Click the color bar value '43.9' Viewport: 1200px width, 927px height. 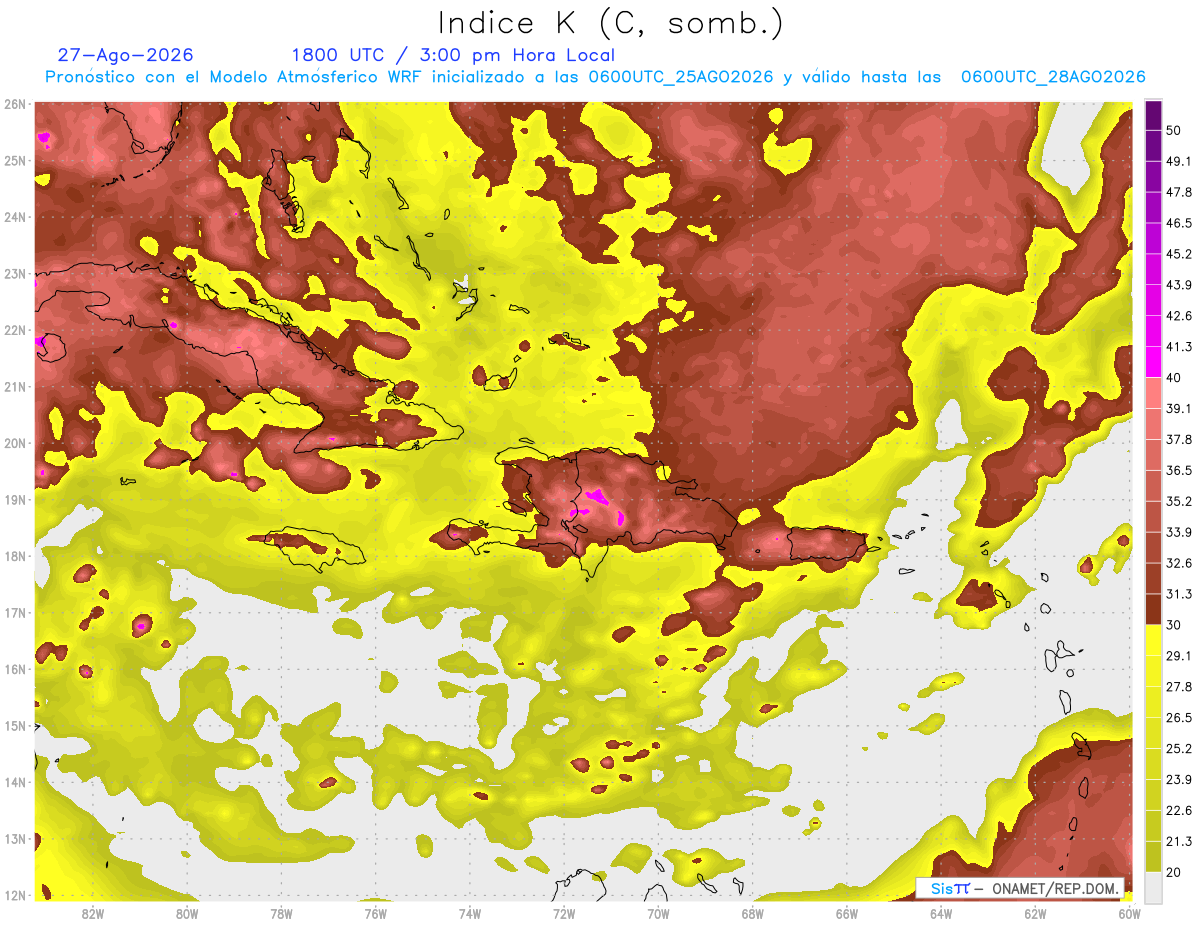click(x=1178, y=285)
